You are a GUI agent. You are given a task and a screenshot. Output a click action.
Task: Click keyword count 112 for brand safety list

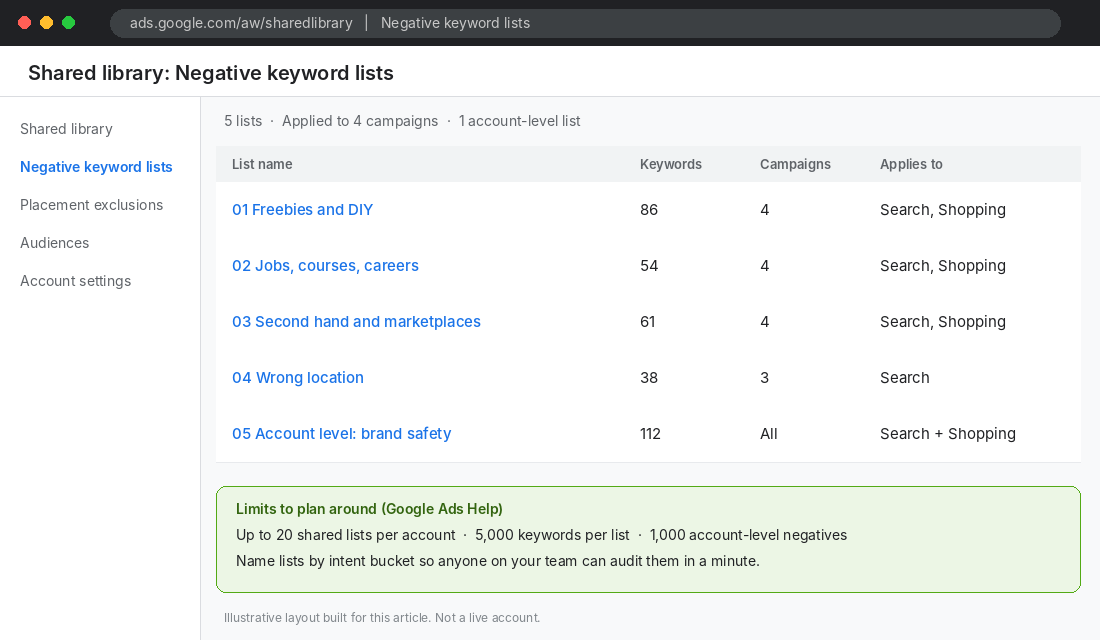pyautogui.click(x=650, y=434)
